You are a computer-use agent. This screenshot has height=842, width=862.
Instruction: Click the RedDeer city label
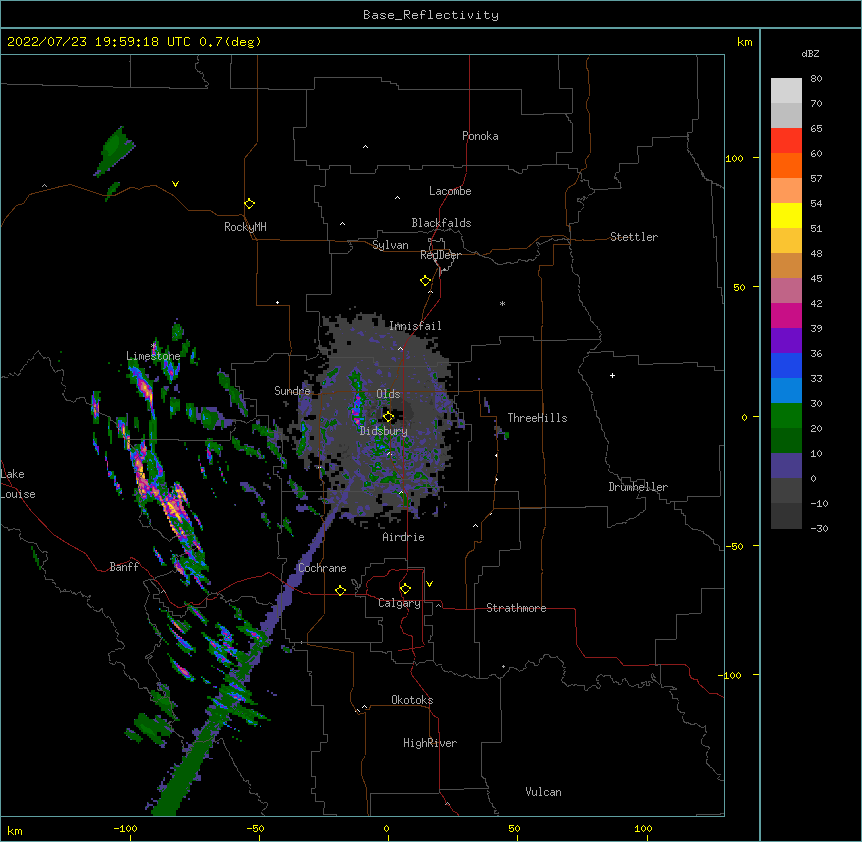click(440, 255)
